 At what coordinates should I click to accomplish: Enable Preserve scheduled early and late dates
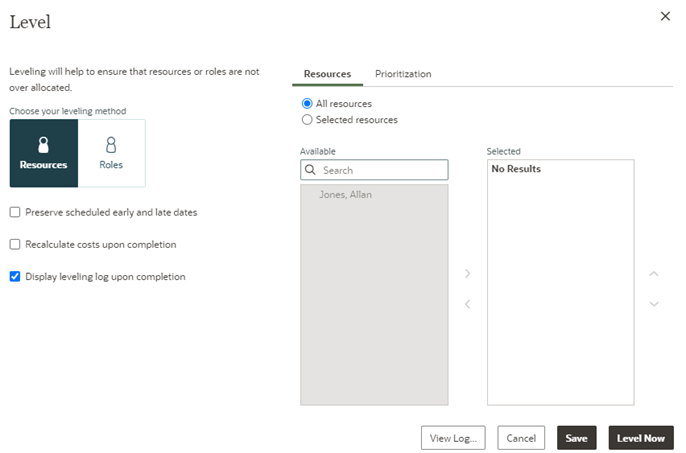coord(15,212)
